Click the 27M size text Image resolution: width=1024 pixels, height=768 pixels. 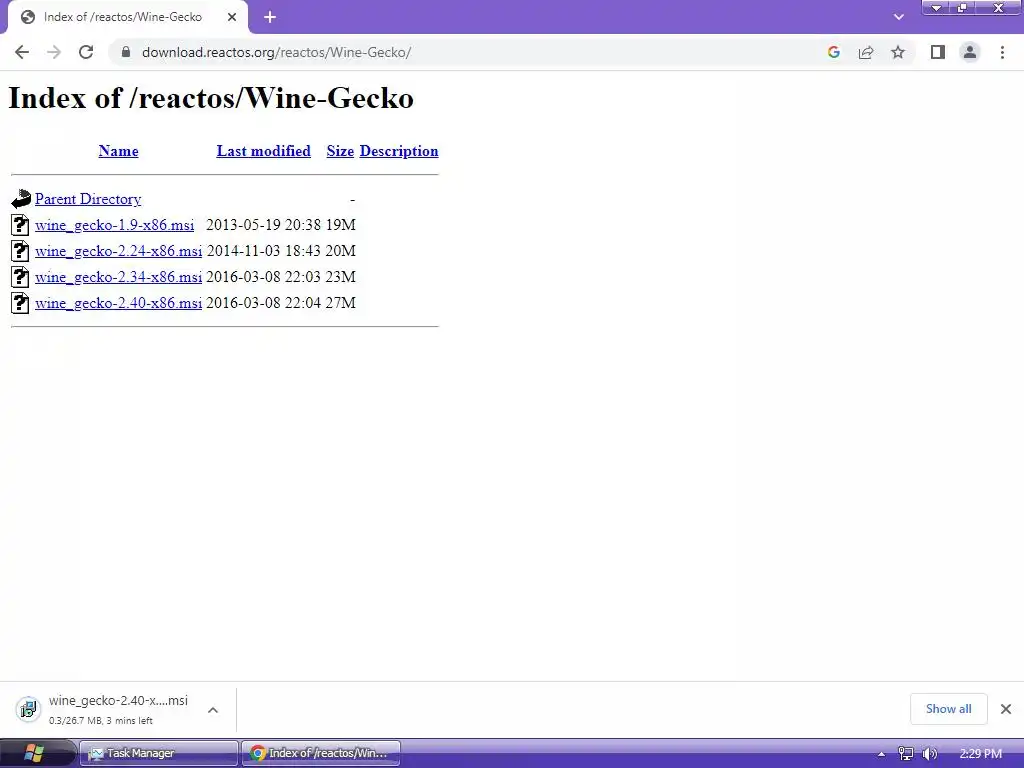(341, 304)
